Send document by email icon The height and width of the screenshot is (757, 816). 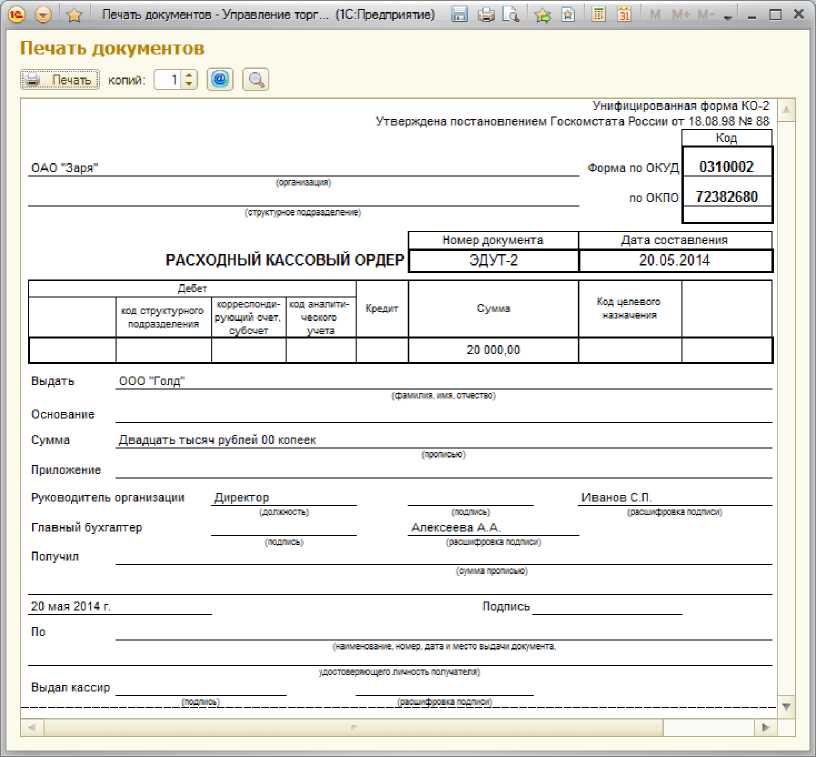[x=219, y=80]
